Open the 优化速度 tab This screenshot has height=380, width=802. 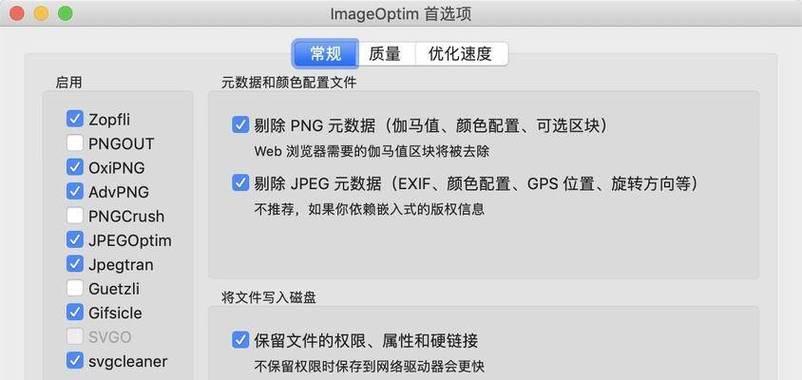coord(460,53)
